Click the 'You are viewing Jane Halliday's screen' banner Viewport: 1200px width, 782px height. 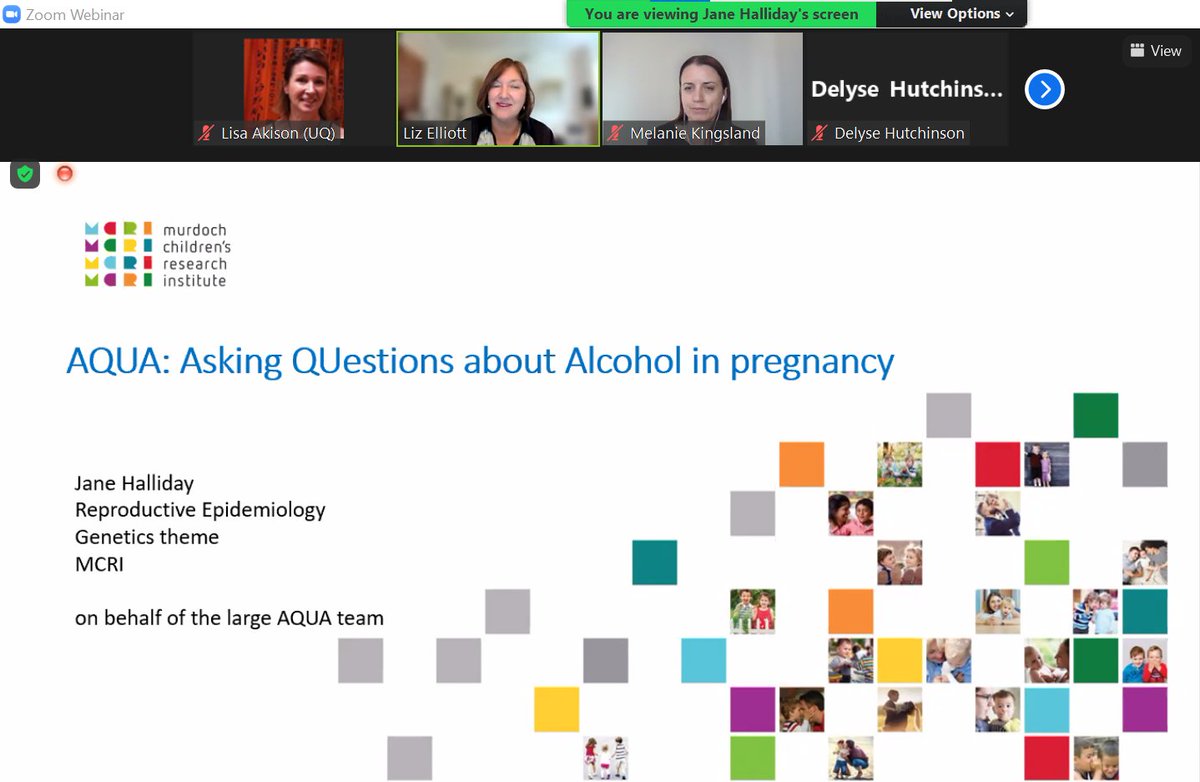point(721,14)
